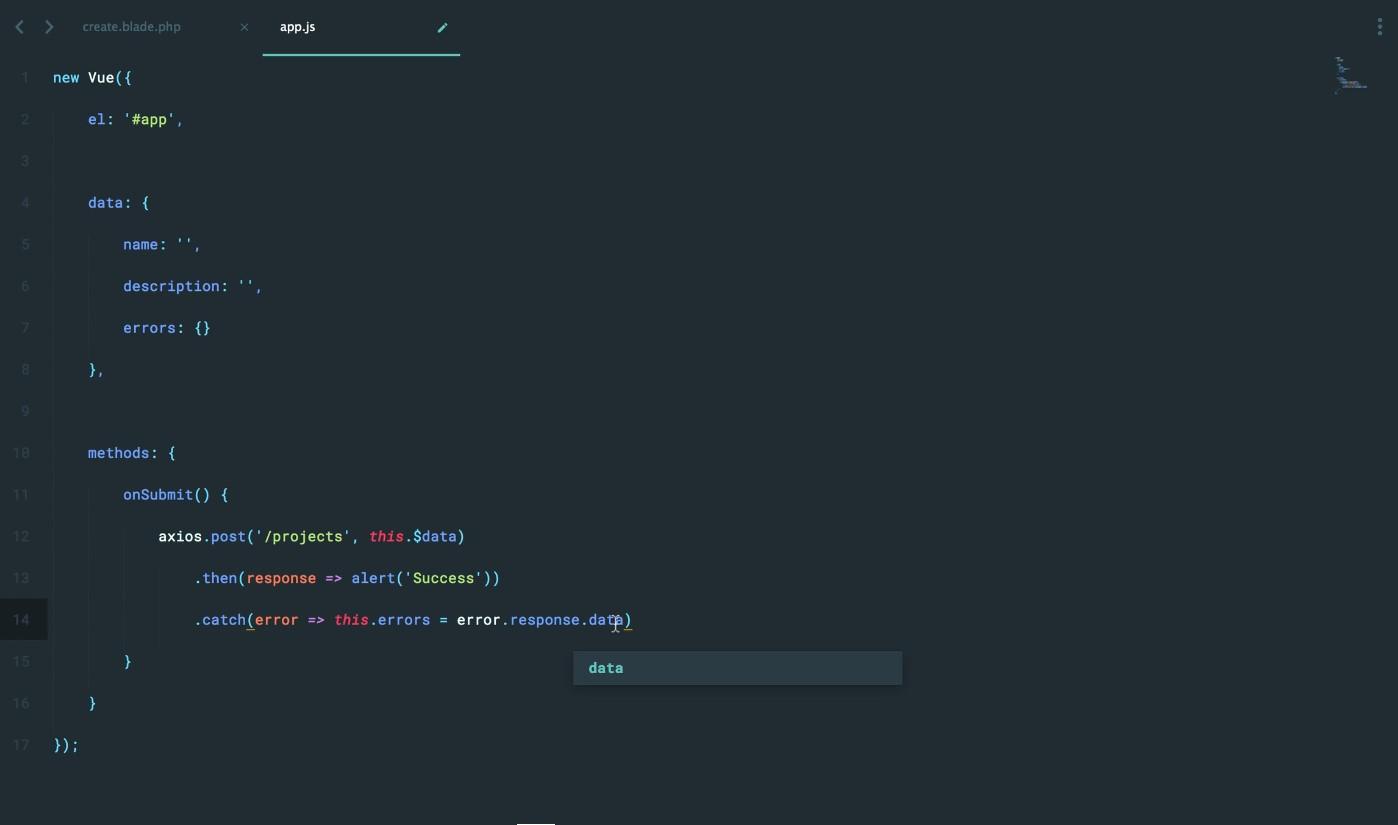Click "$data" on line 12
1398x825 pixels.
[x=434, y=537]
